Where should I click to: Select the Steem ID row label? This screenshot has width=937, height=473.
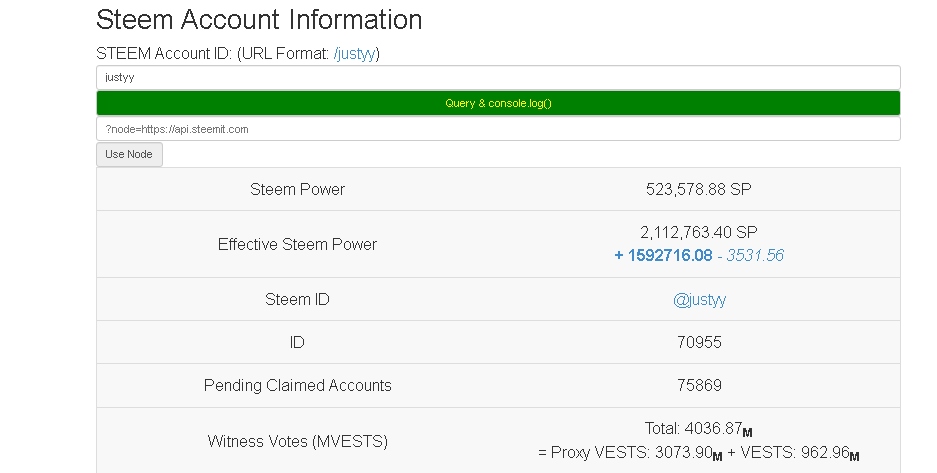pos(298,299)
